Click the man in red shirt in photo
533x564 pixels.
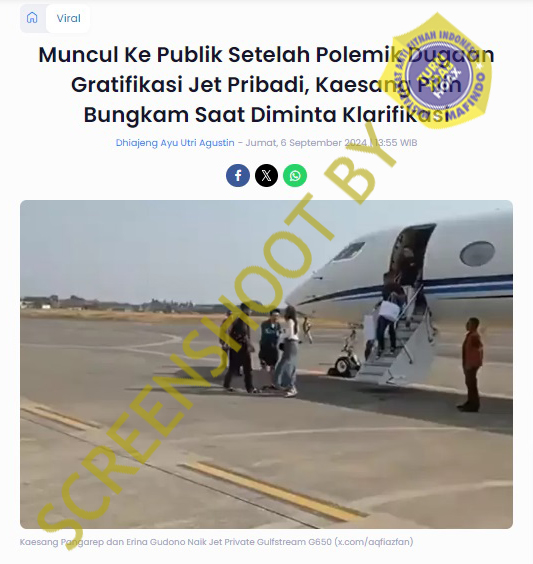(x=471, y=364)
